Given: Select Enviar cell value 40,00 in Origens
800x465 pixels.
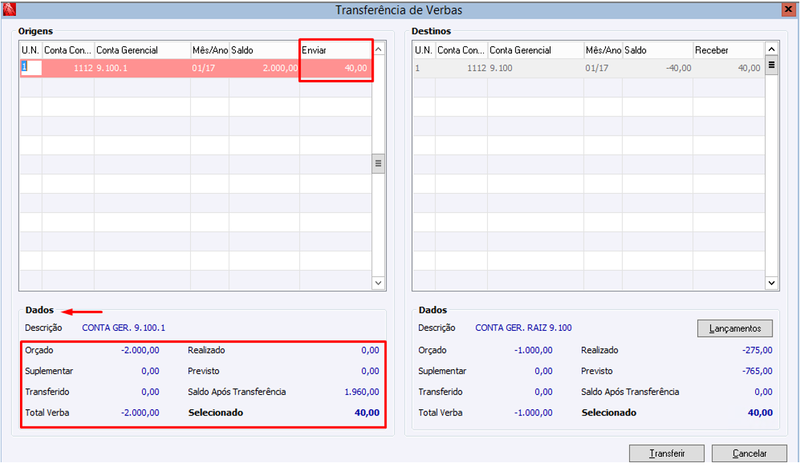Looking at the screenshot, I should click(335, 68).
